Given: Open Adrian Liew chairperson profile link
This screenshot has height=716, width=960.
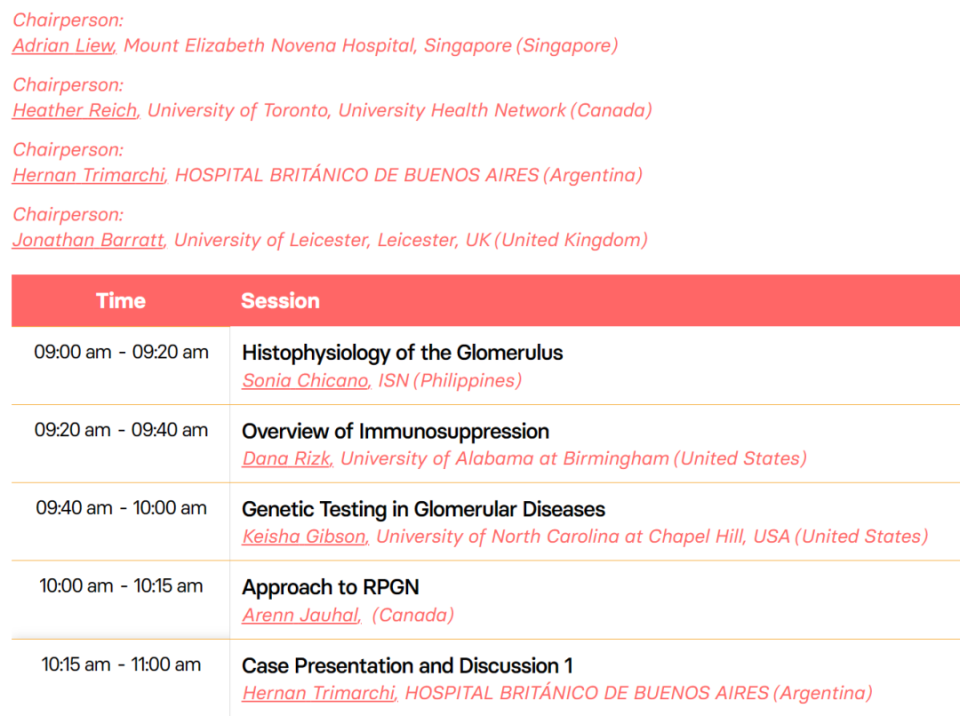Looking at the screenshot, I should point(63,45).
